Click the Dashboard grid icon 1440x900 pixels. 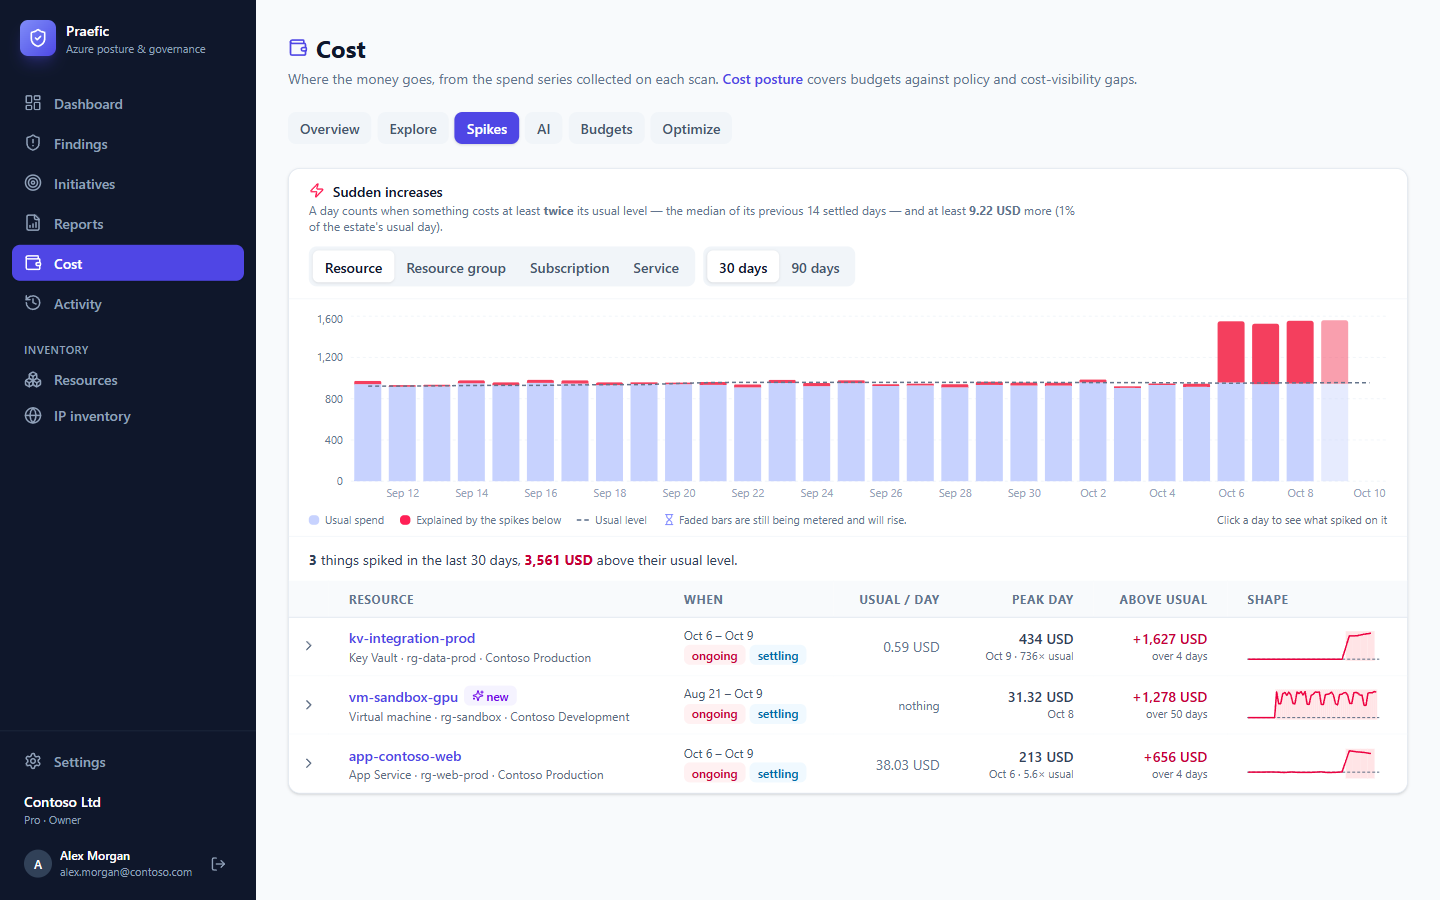coord(33,103)
